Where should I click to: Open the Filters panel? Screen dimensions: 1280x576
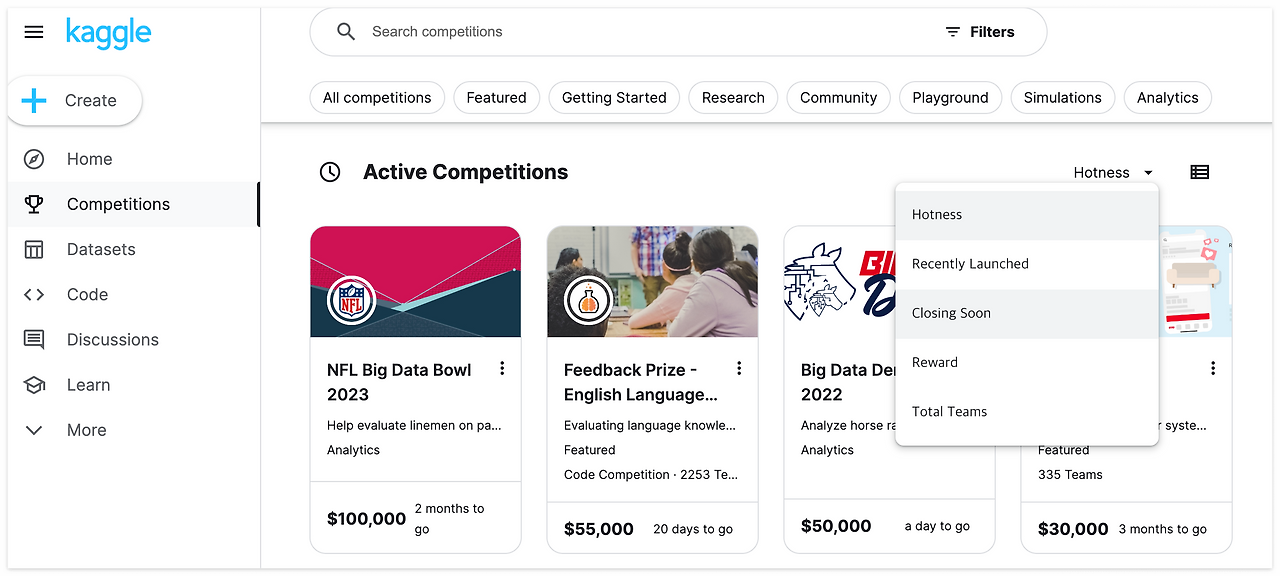pos(980,32)
